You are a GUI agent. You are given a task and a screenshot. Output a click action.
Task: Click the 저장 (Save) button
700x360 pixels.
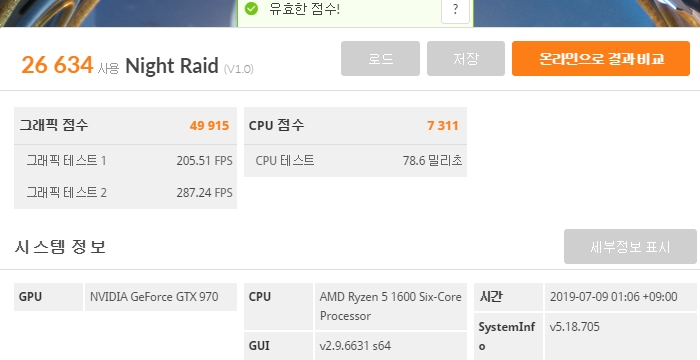click(x=466, y=59)
